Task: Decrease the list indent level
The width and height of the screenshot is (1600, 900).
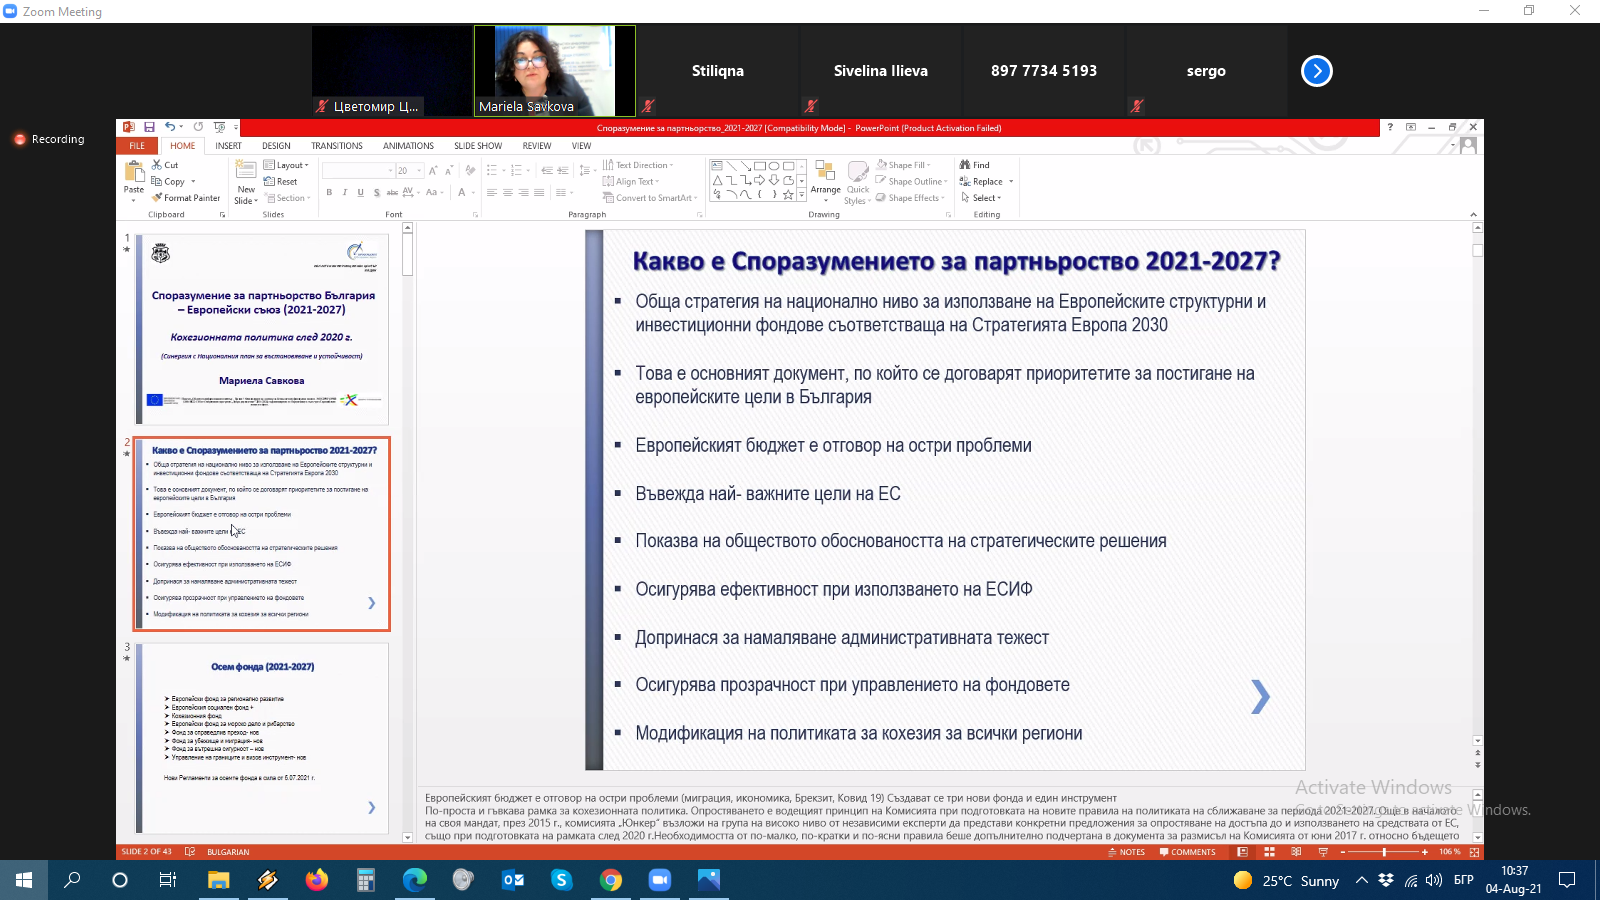Action: tap(548, 171)
